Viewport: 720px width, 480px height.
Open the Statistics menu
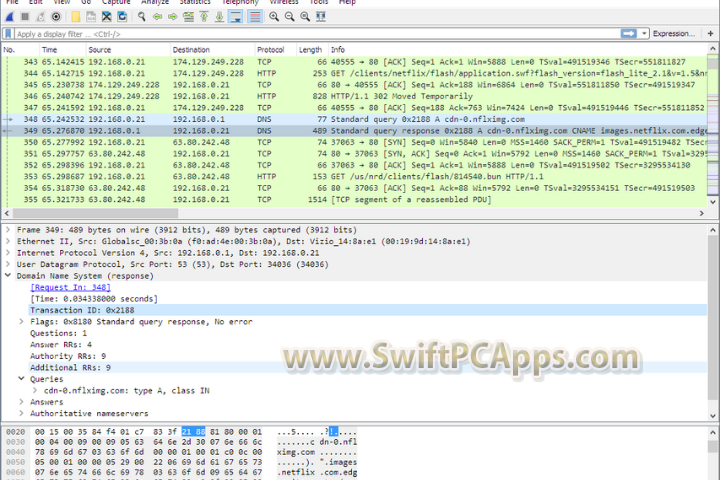click(x=195, y=2)
